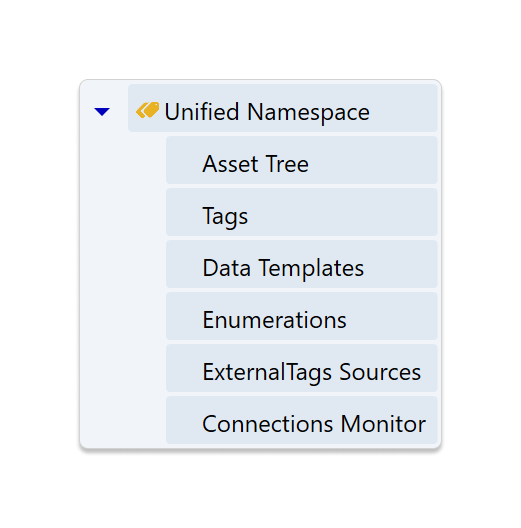Open ExternalTags Sources

pos(302,368)
